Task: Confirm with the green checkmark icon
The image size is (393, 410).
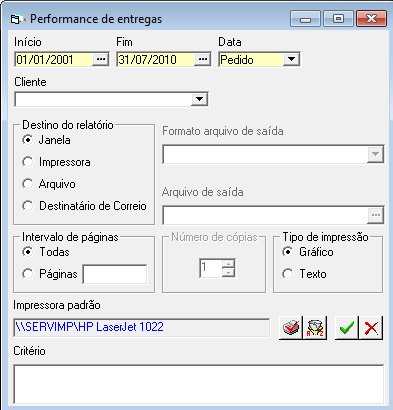Action: (347, 328)
